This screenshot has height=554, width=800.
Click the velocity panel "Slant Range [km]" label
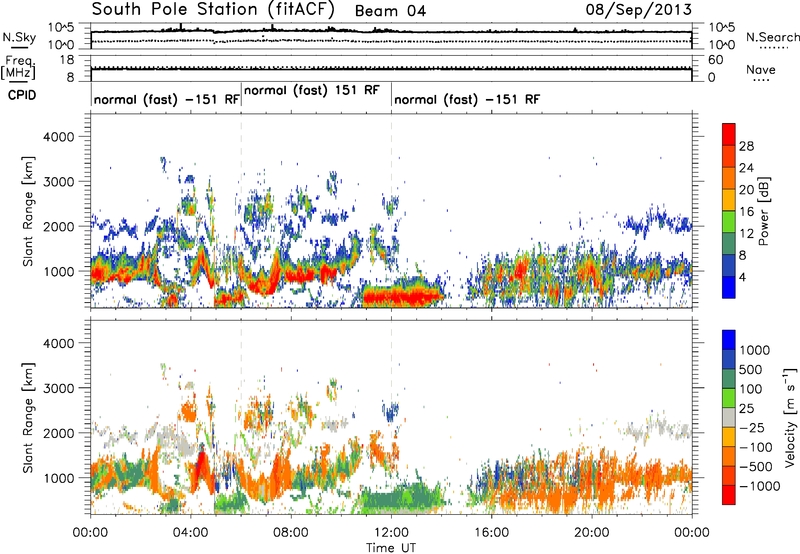[x=28, y=418]
